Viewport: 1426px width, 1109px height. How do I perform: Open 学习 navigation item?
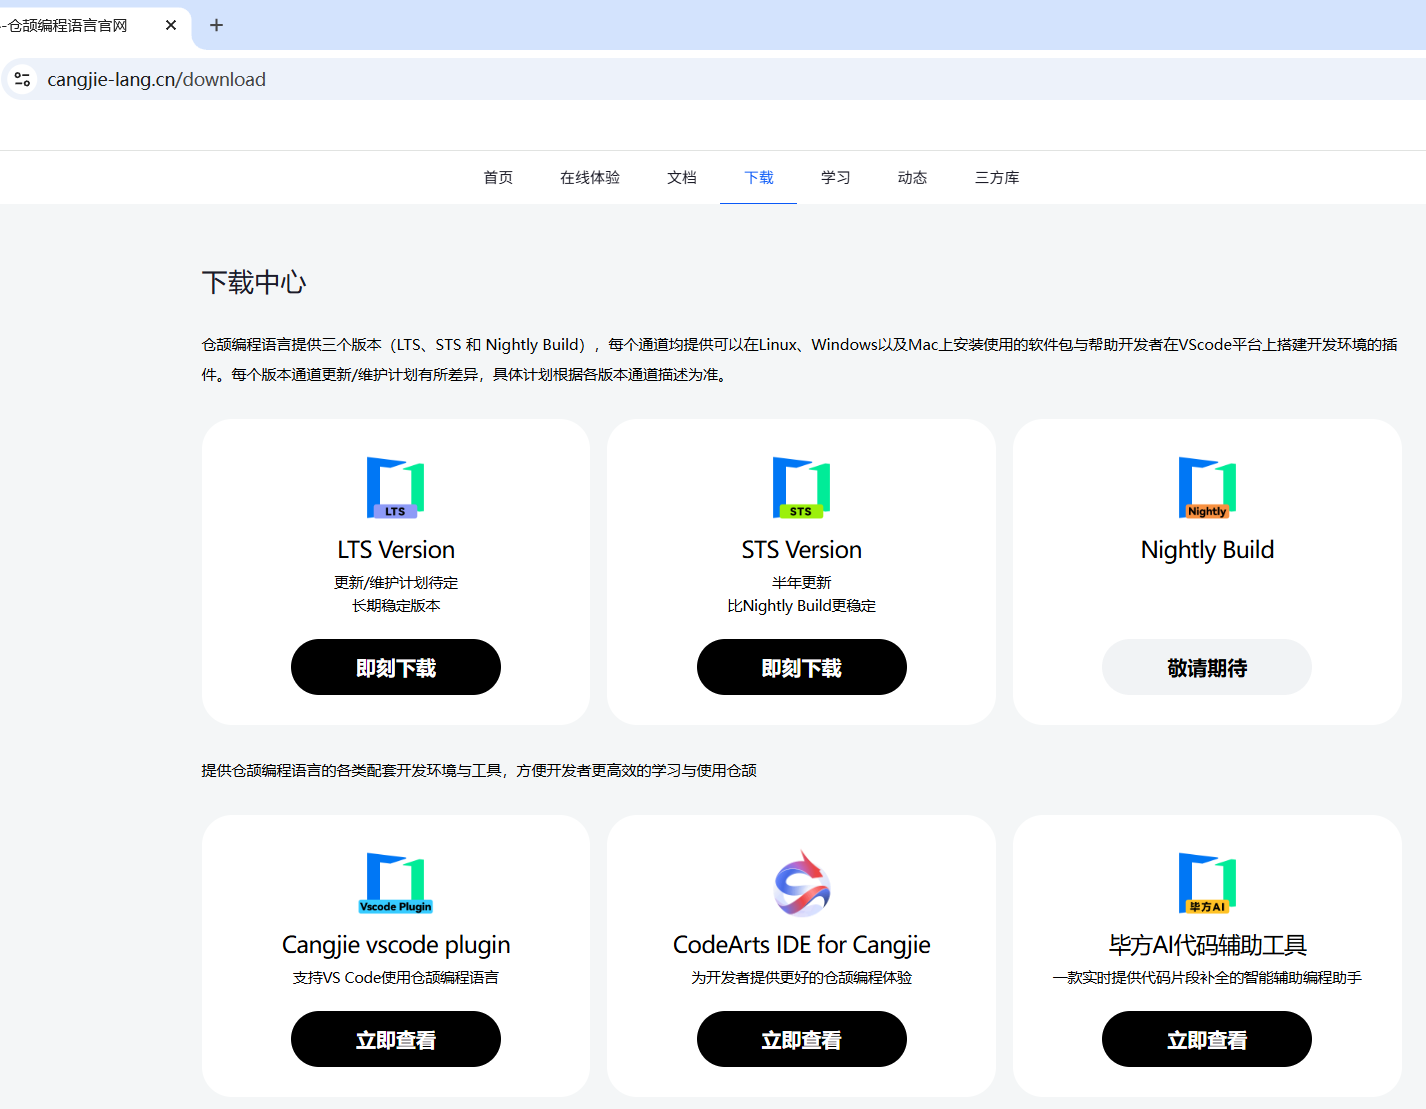836,177
